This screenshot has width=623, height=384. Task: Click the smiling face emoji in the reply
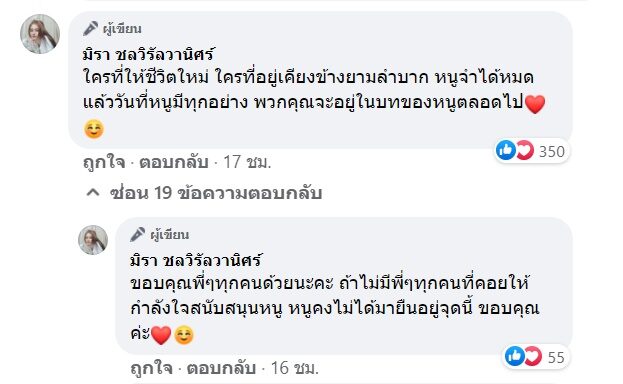(x=184, y=335)
